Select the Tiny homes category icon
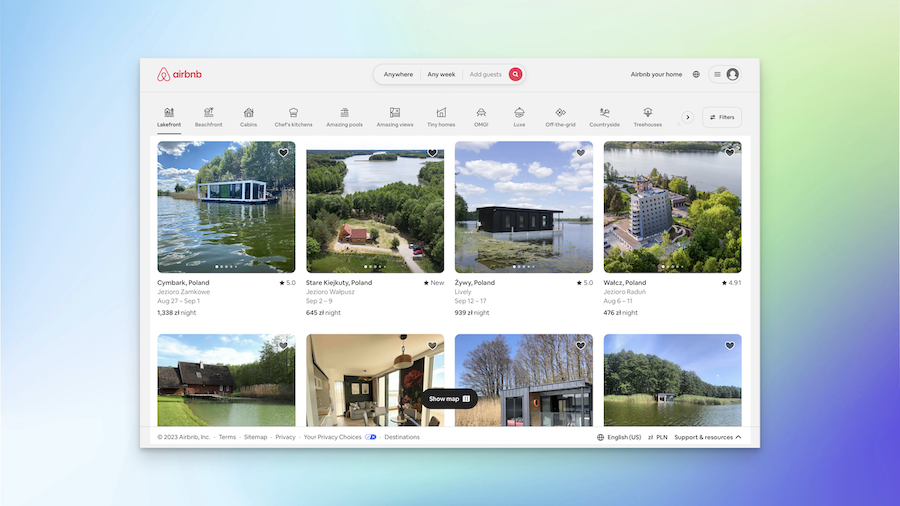Screen dimensions: 900x506 (441, 113)
